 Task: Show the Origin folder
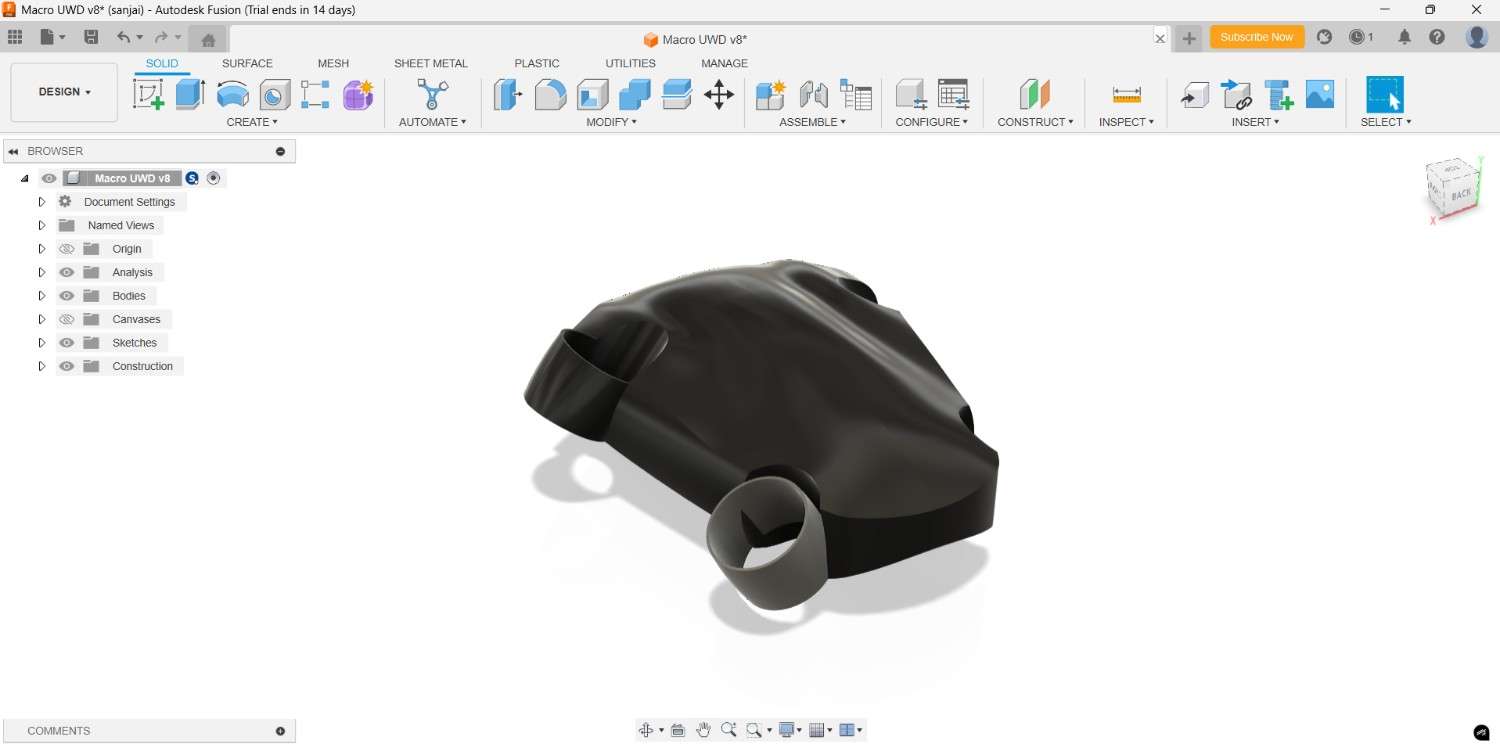67,249
